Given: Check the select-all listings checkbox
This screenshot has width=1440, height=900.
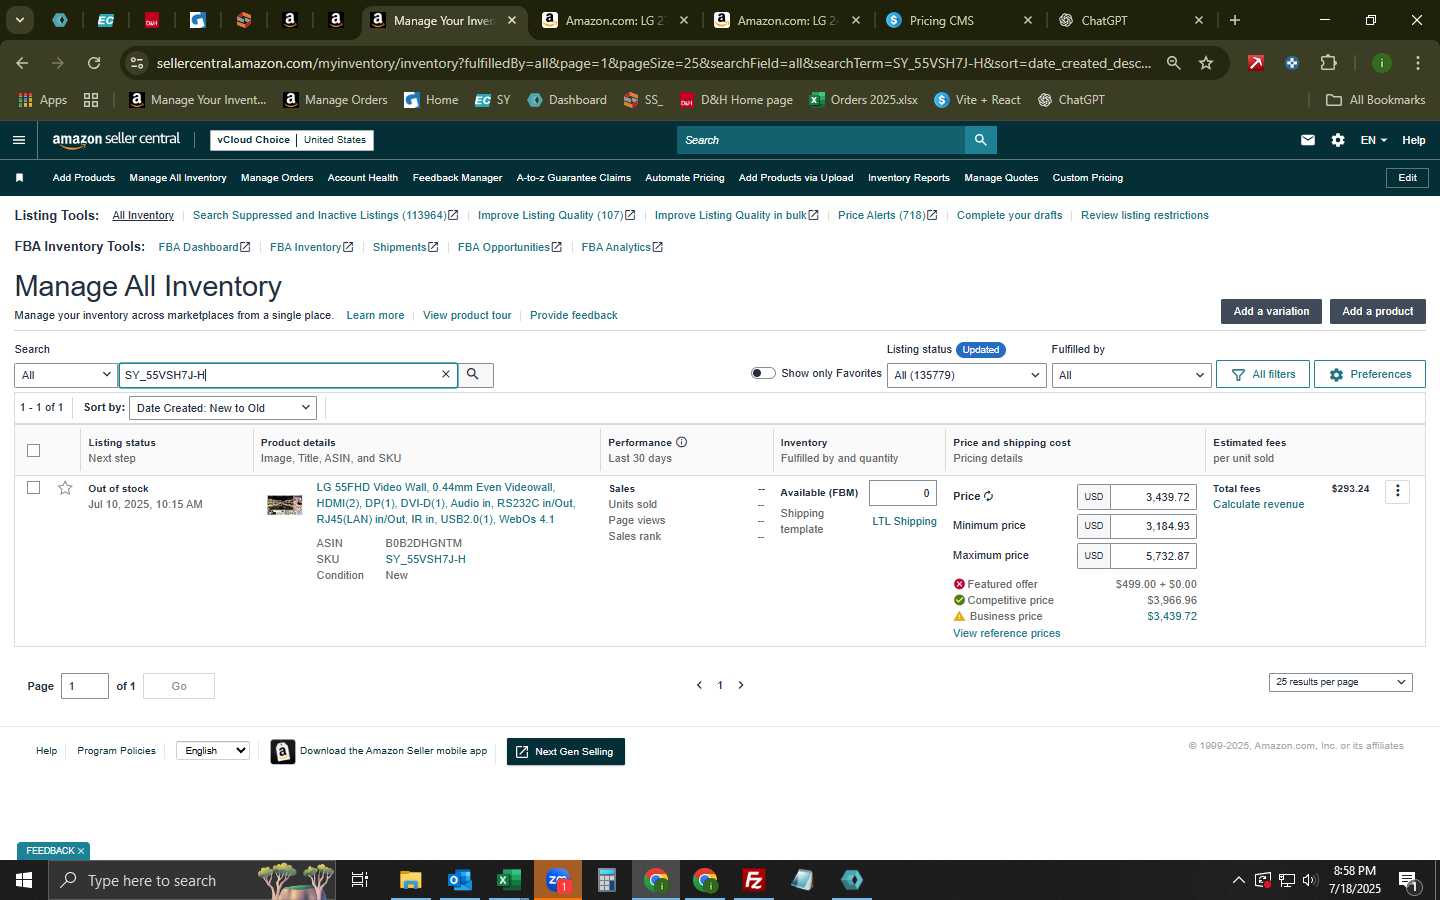Looking at the screenshot, I should (x=33, y=450).
